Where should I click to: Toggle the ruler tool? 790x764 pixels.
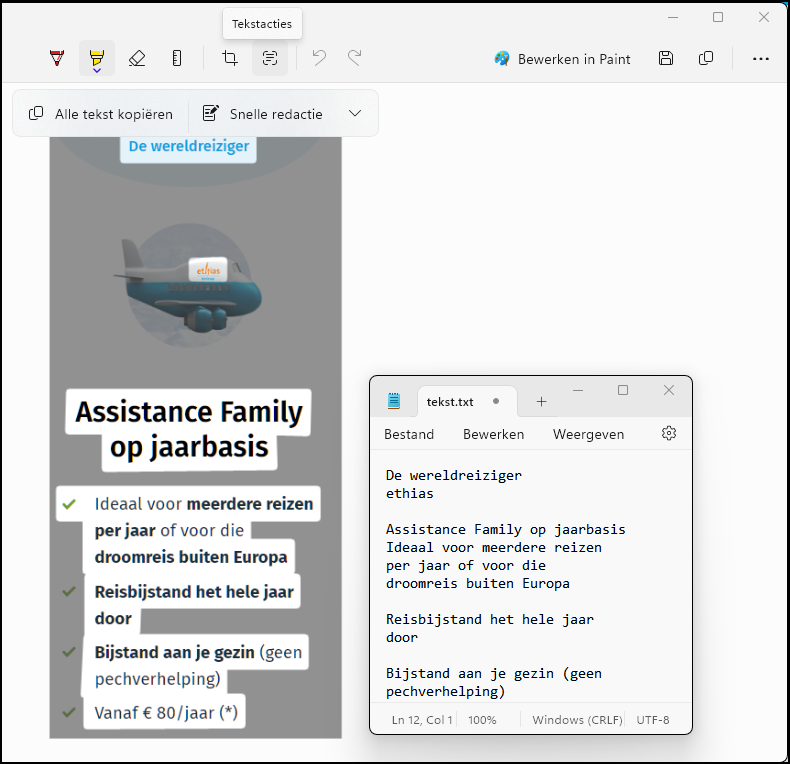[x=177, y=58]
